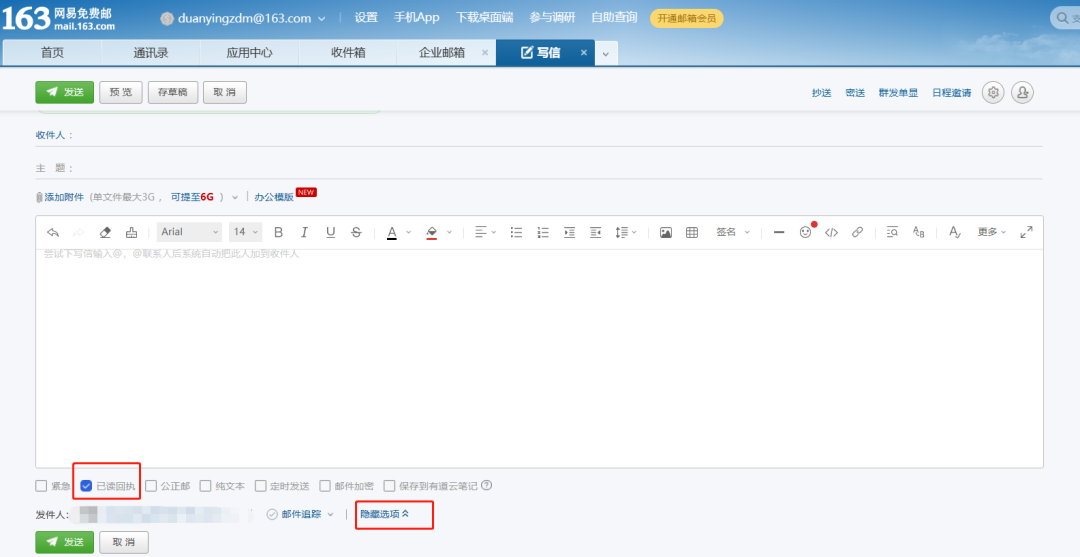Screen dimensions: 1080x557
Task: Pick the font color red A swatch
Action: pyautogui.click(x=392, y=232)
